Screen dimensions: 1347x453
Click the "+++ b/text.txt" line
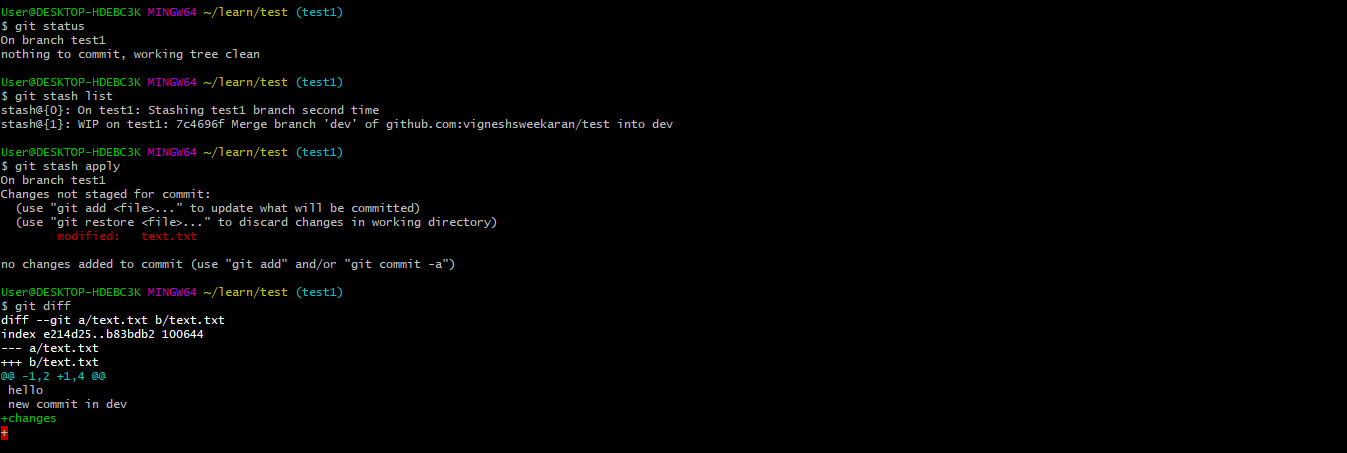pyautogui.click(x=50, y=362)
